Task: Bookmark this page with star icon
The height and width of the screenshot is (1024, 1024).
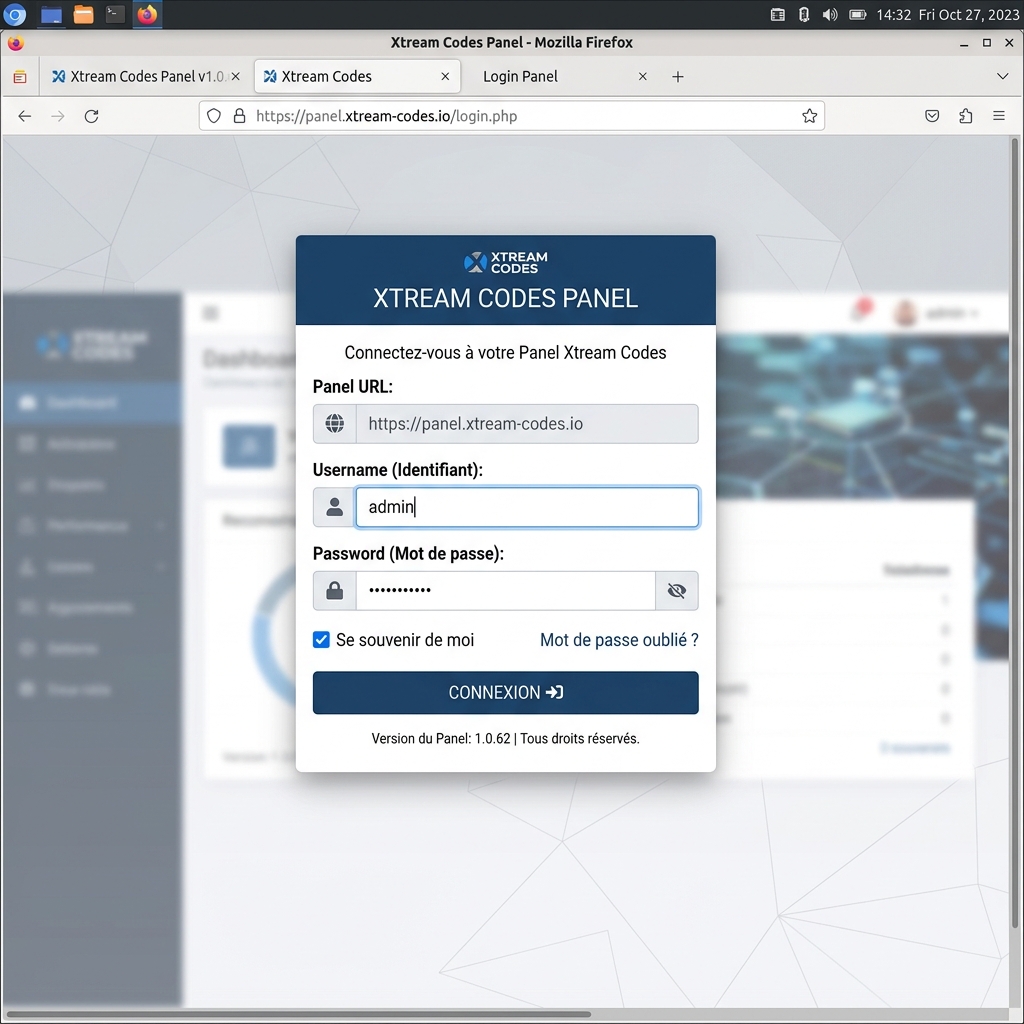Action: coord(809,116)
